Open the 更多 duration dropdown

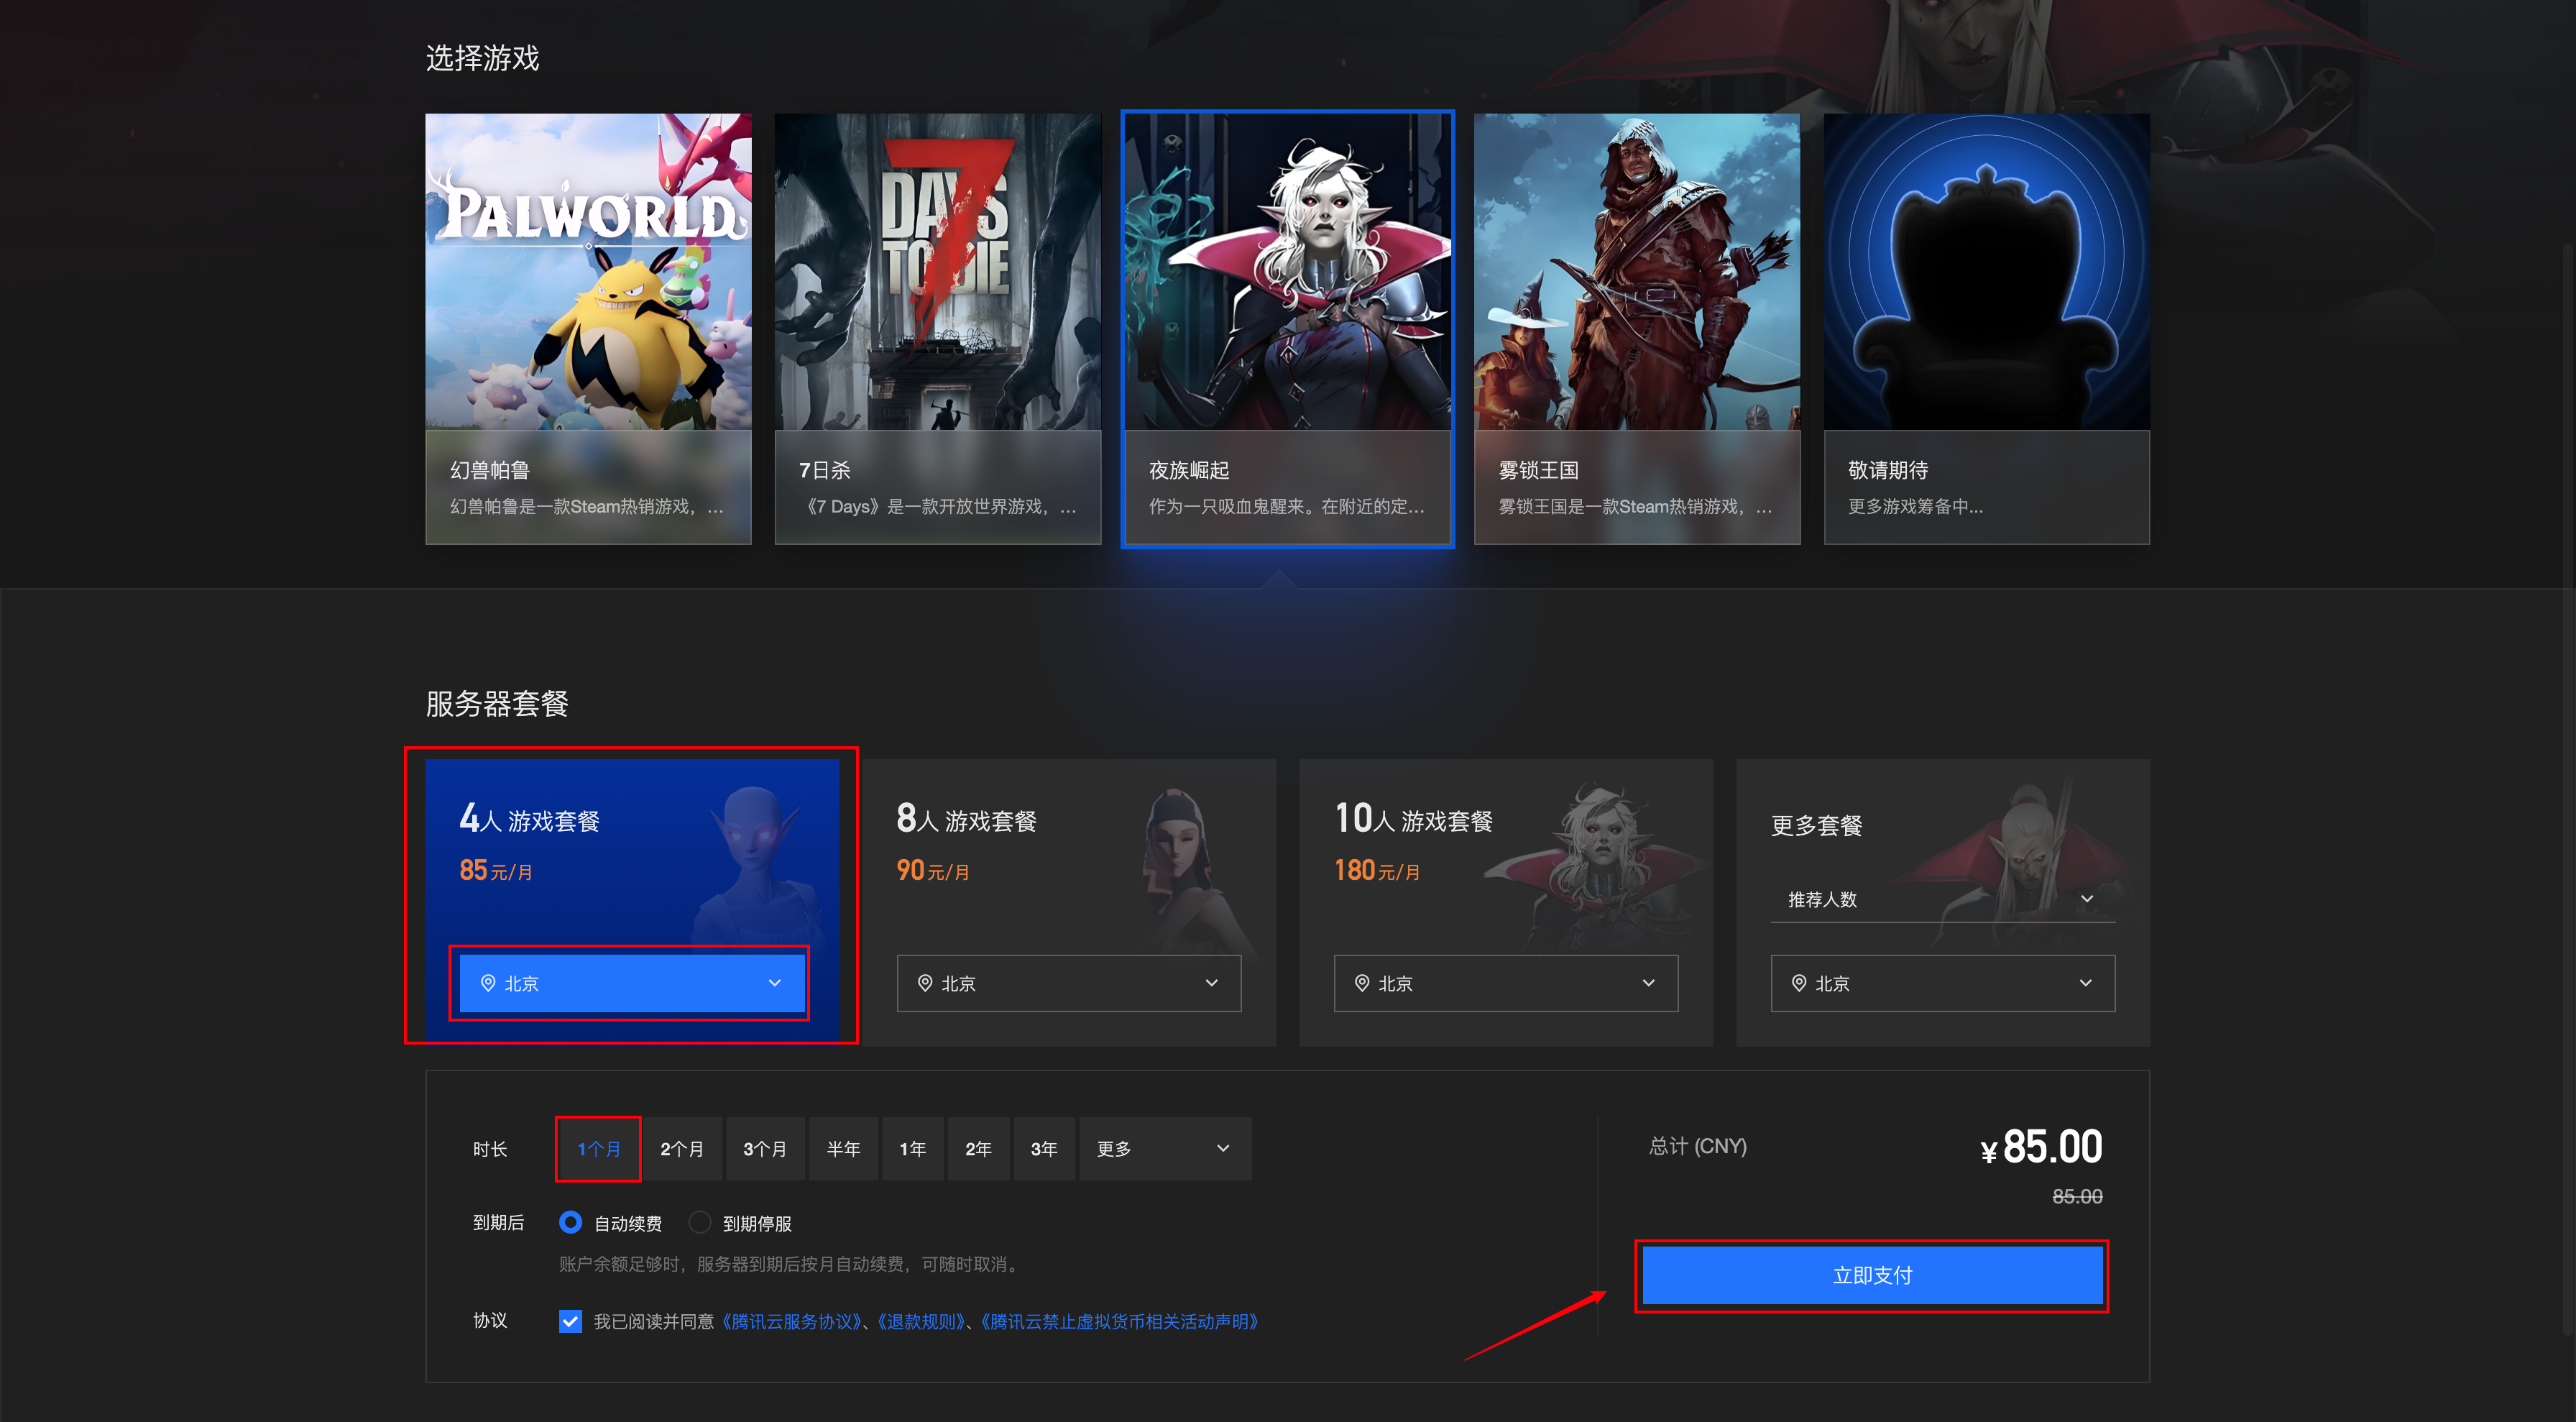pos(1164,1149)
